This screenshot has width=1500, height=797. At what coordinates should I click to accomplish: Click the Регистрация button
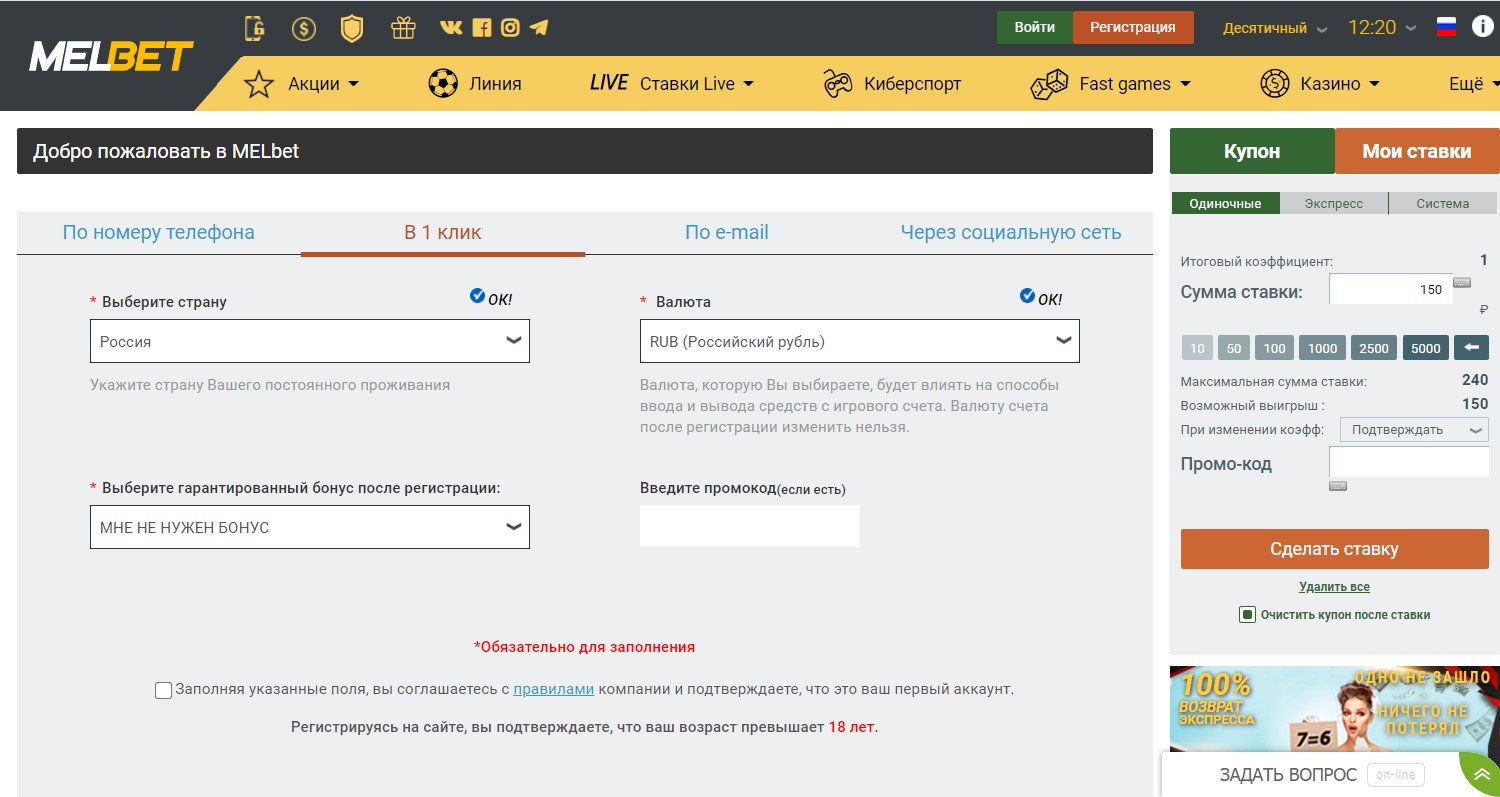[1133, 27]
